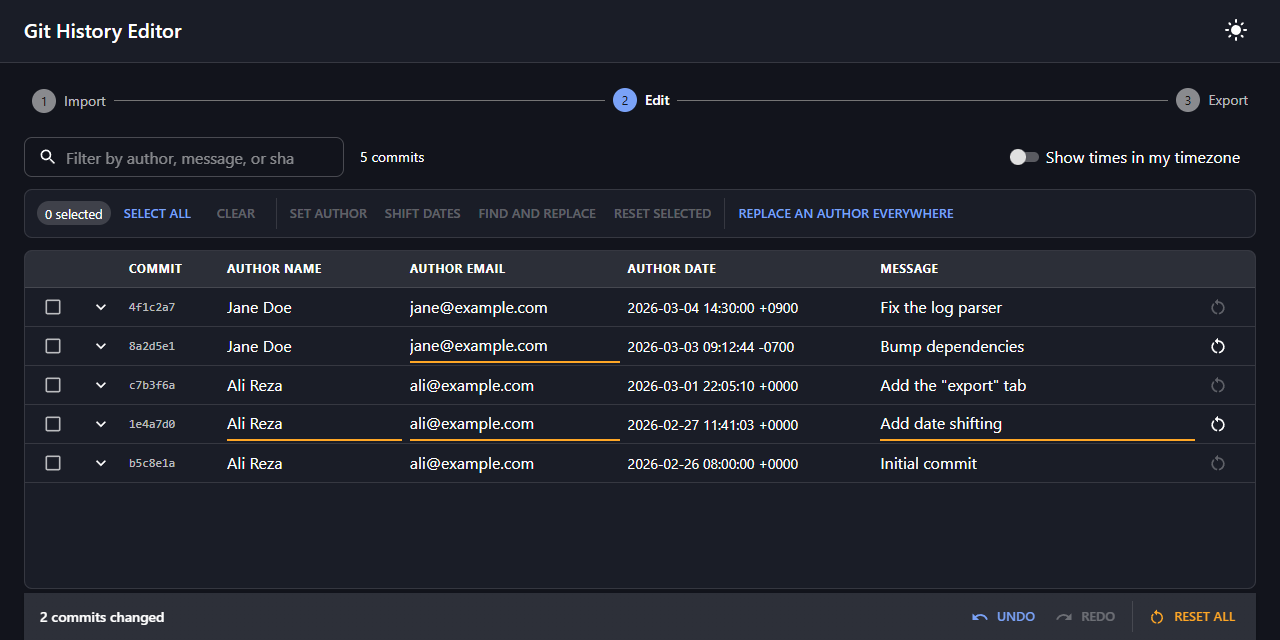Click the REDO button
Screen dimensions: 1280x640
tap(1086, 617)
